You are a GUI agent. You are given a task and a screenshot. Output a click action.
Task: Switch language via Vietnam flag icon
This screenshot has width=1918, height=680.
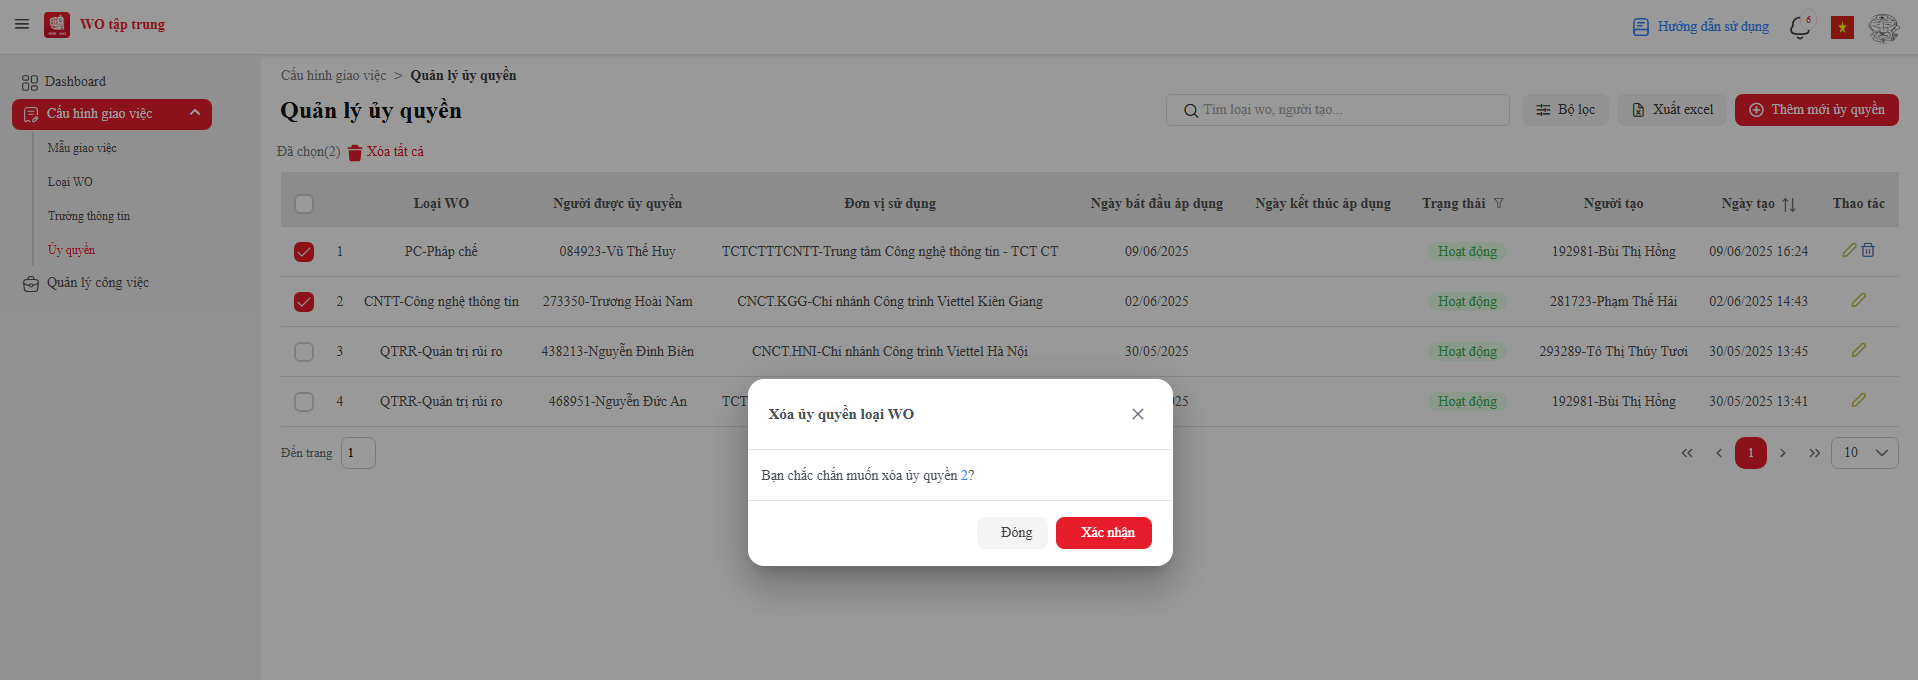[1842, 27]
